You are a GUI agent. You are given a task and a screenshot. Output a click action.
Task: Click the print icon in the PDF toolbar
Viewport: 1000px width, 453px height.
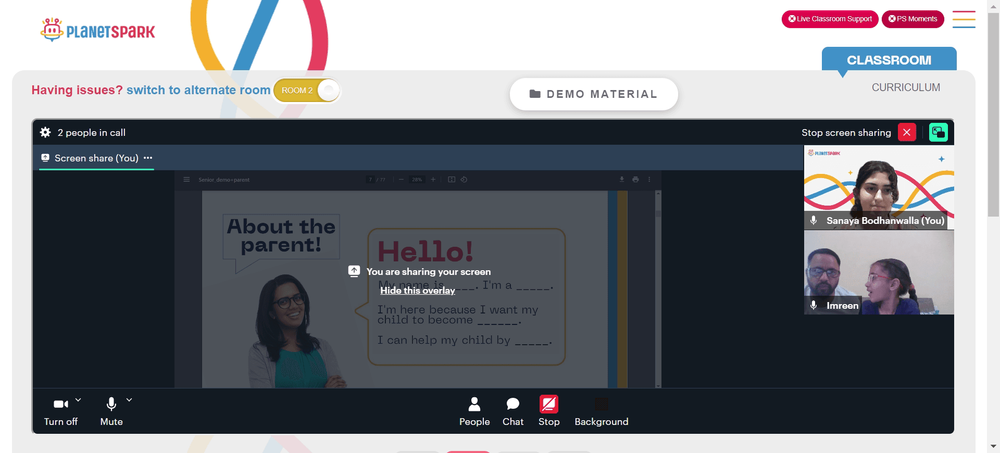(635, 179)
